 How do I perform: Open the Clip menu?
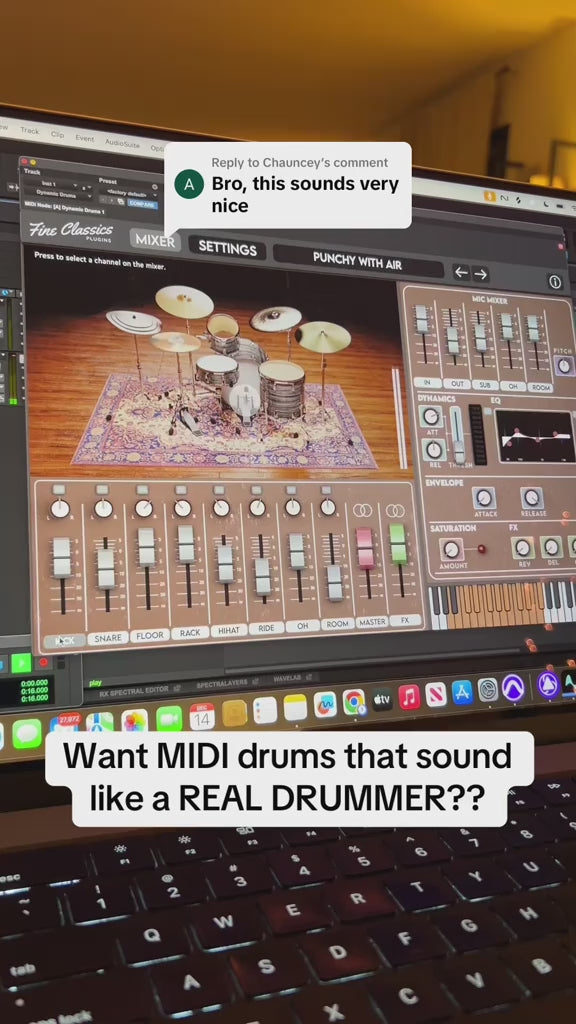click(57, 135)
